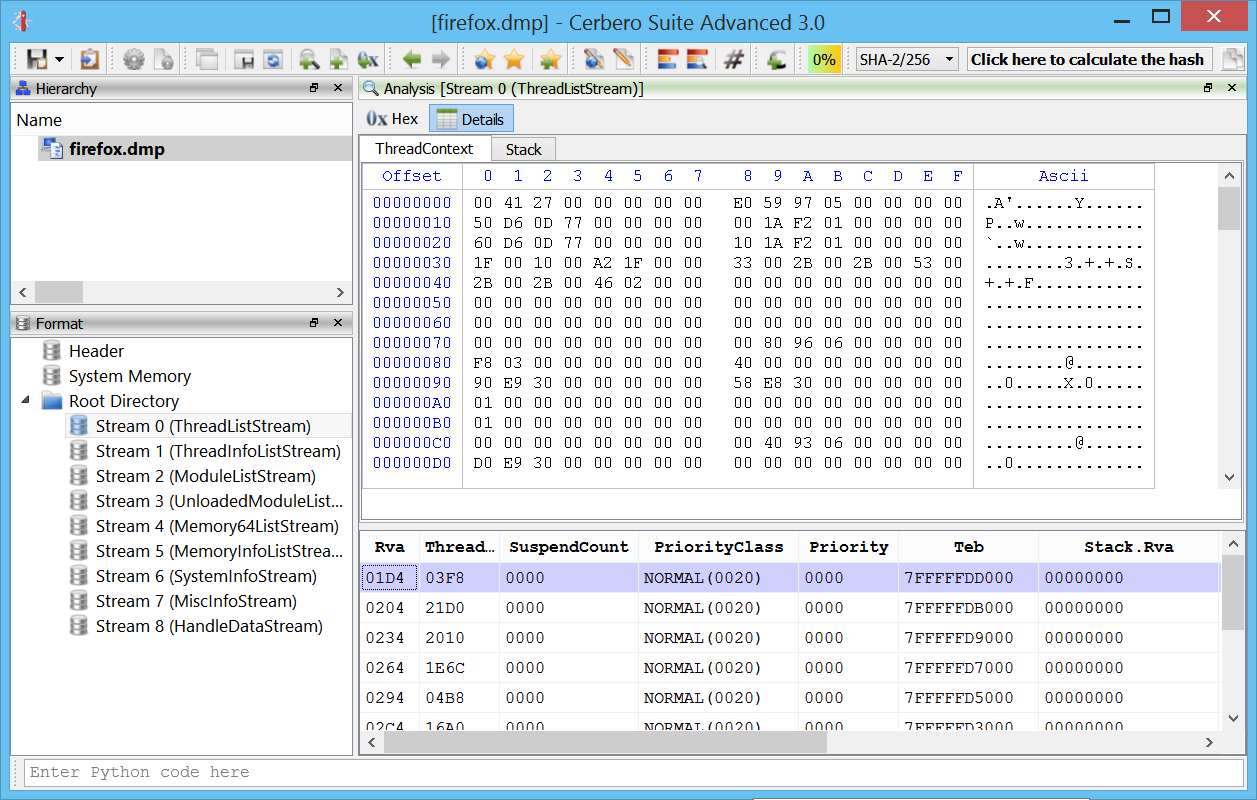
Task: Click the document with globe toolbar icon
Action: (594, 59)
